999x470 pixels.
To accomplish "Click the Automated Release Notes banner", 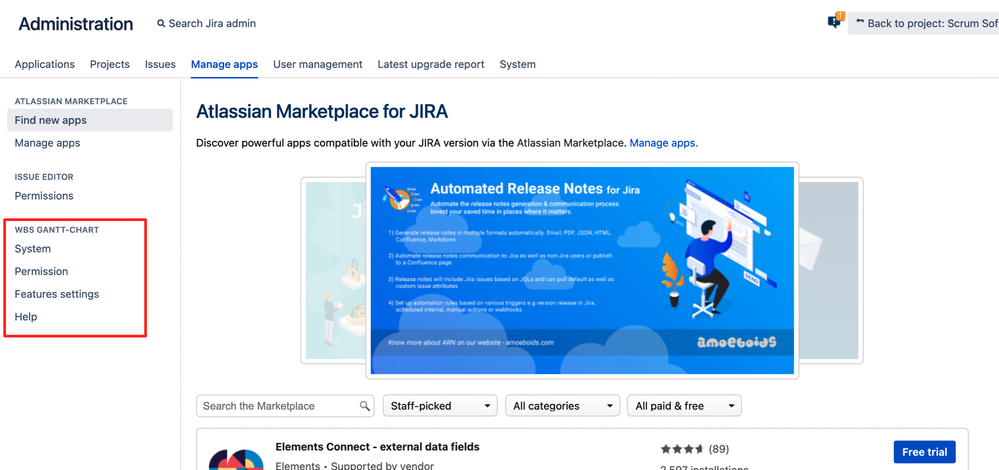I will coord(582,270).
